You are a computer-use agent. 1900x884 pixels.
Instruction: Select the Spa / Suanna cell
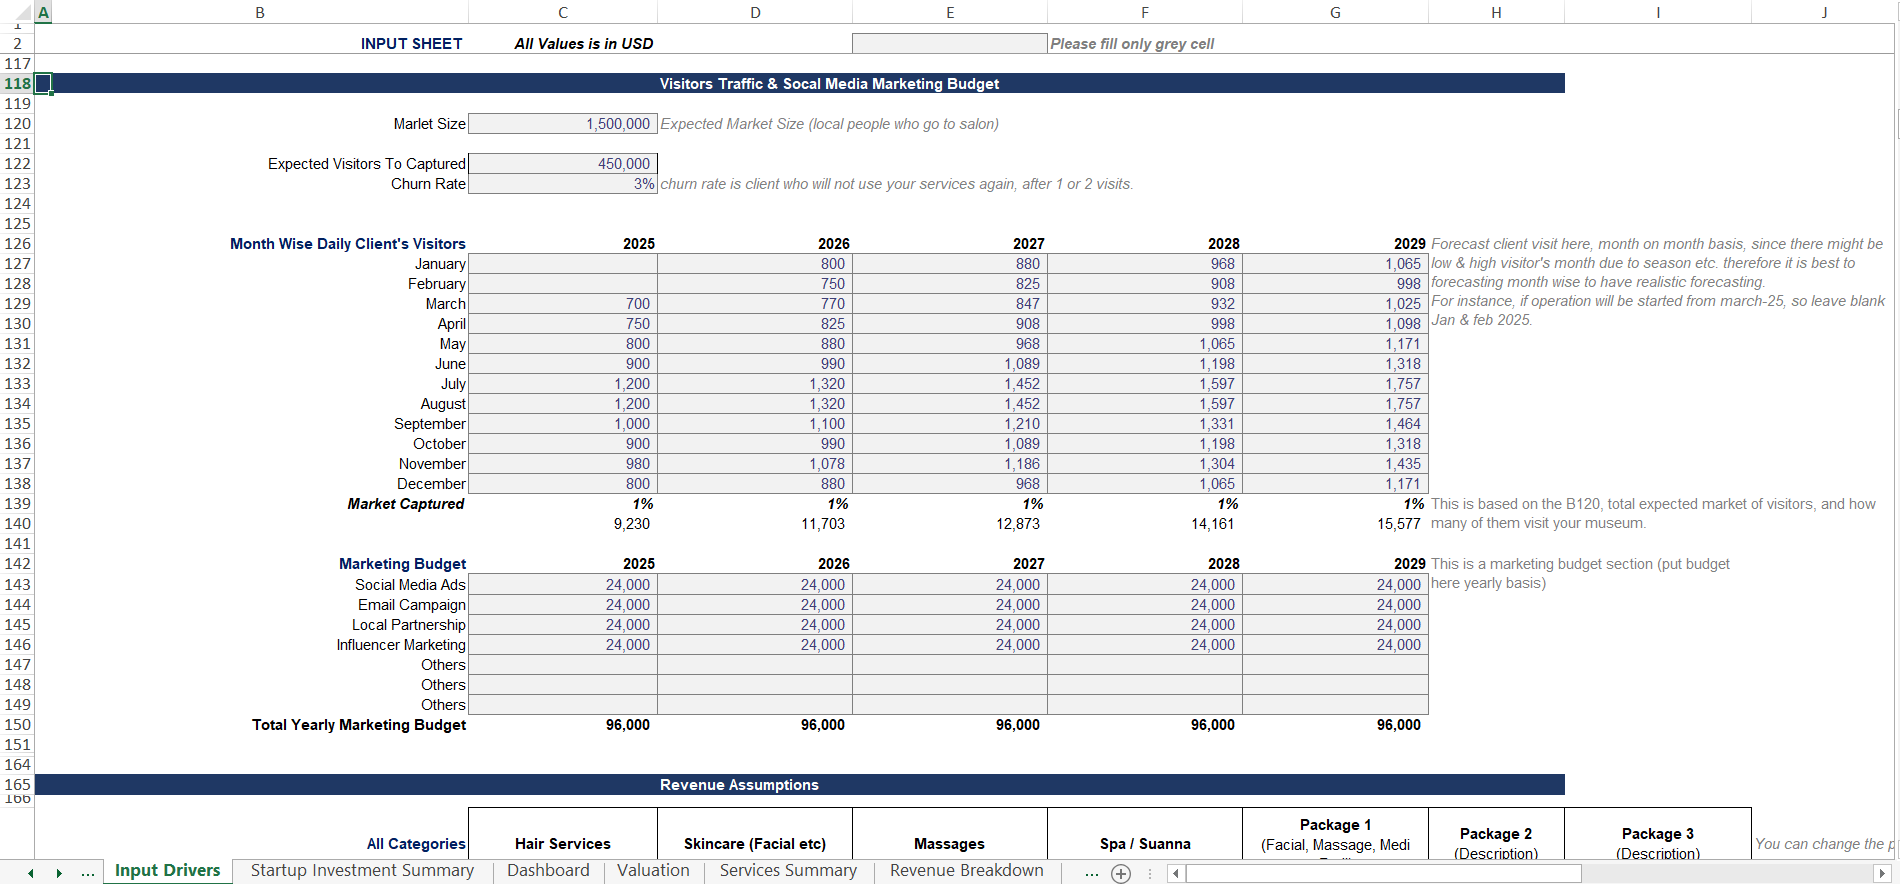[x=1145, y=833]
